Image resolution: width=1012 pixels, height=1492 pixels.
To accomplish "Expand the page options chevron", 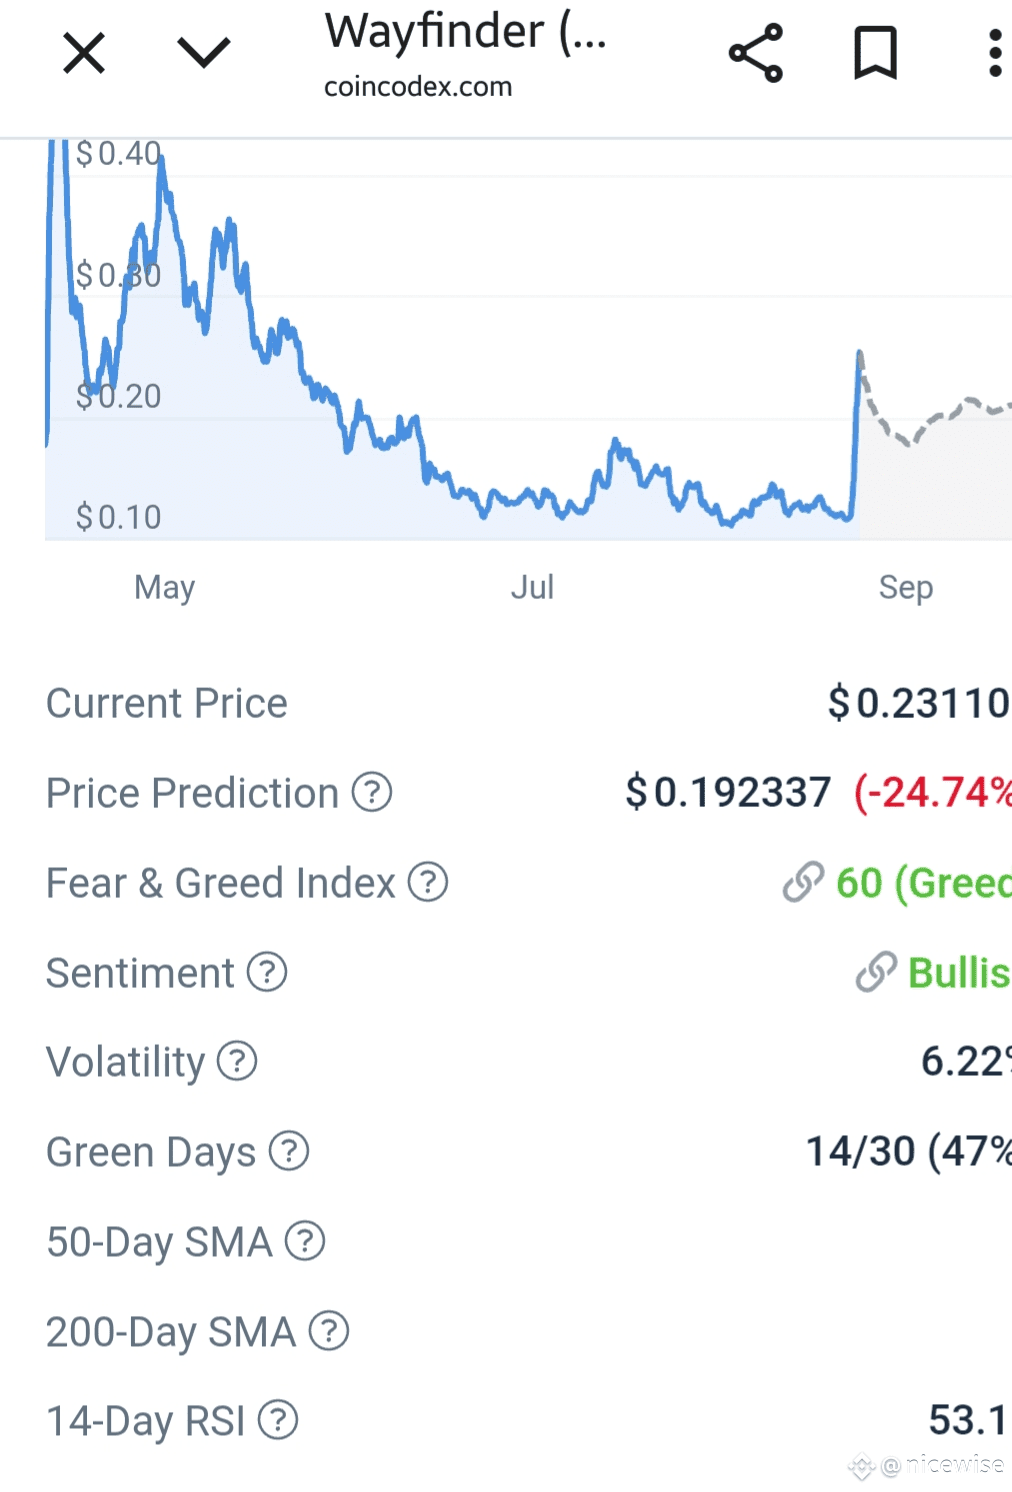I will (x=204, y=52).
